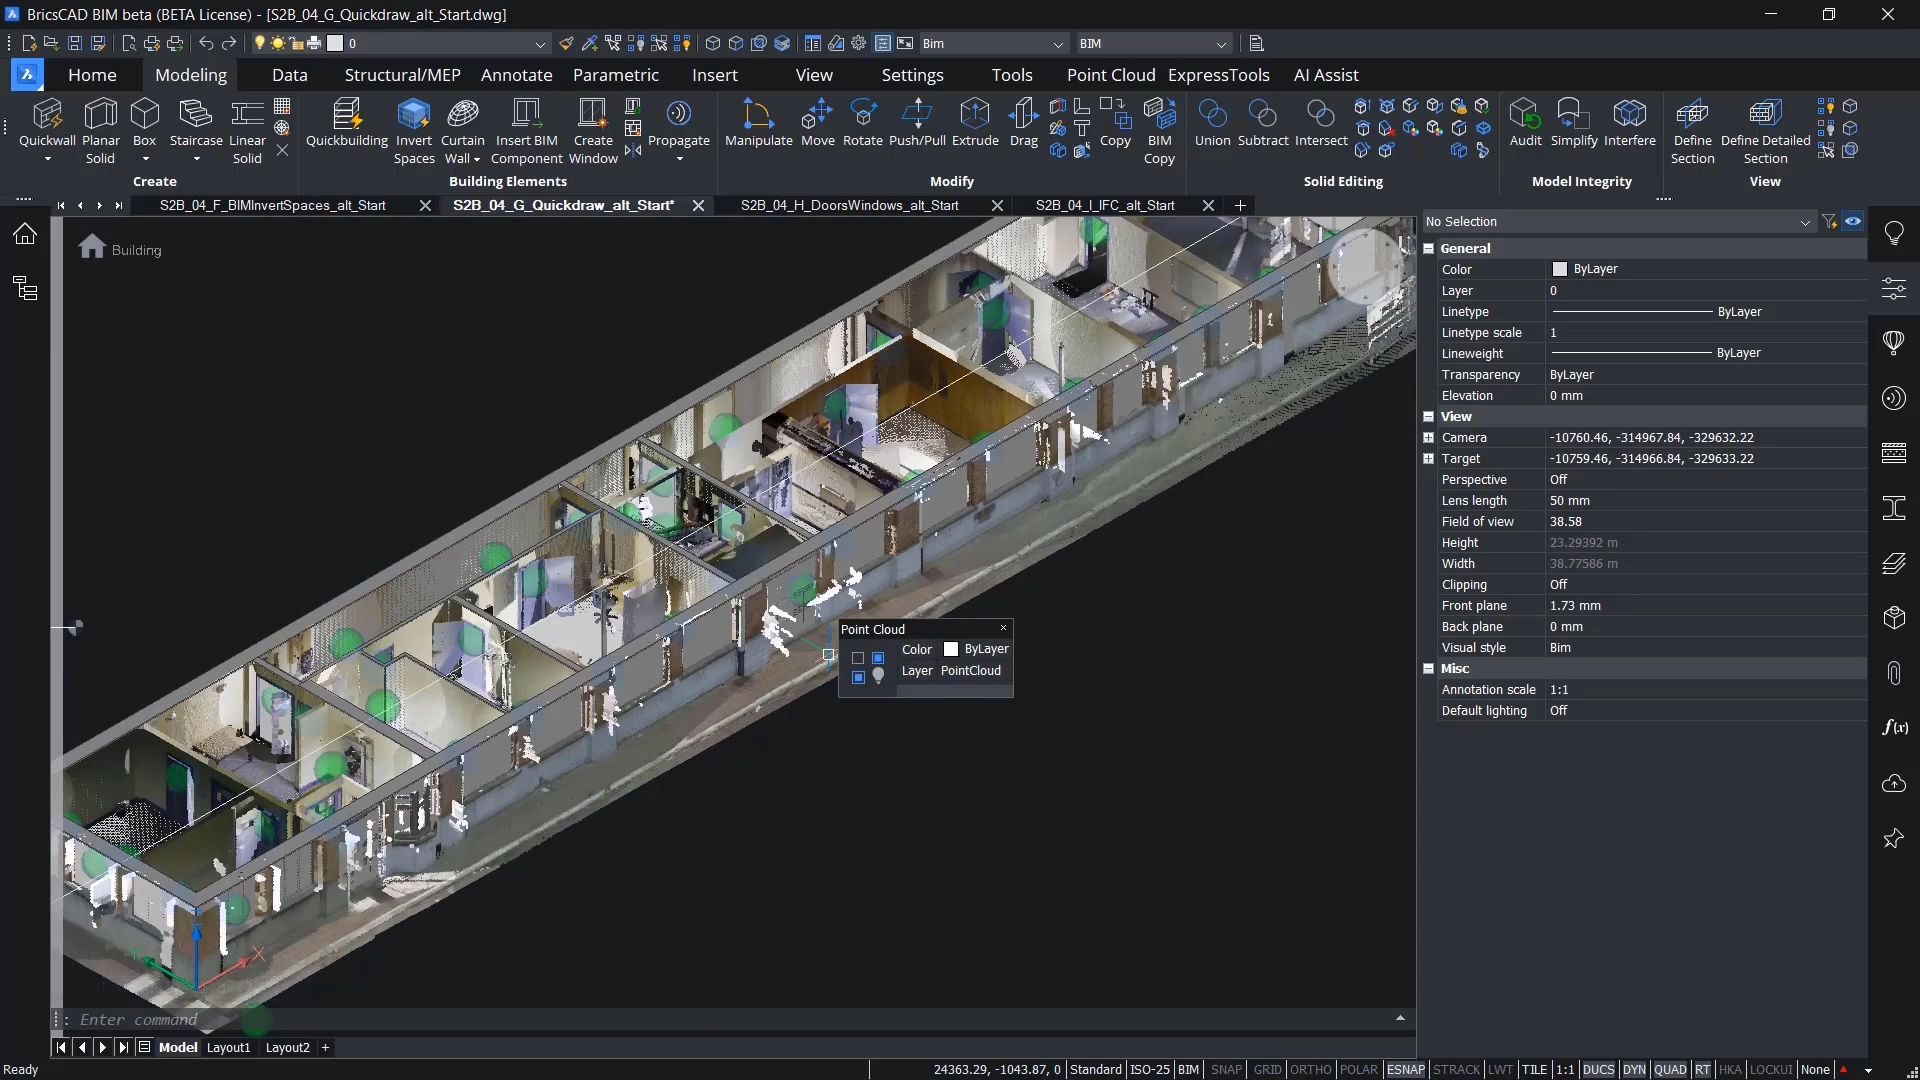Open the No Selection dropdown in Properties panel
The width and height of the screenshot is (1920, 1080).
[x=1804, y=221]
